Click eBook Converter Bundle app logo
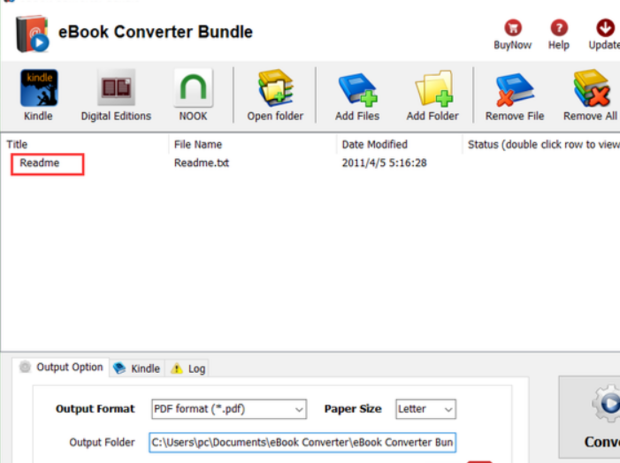 click(32, 34)
